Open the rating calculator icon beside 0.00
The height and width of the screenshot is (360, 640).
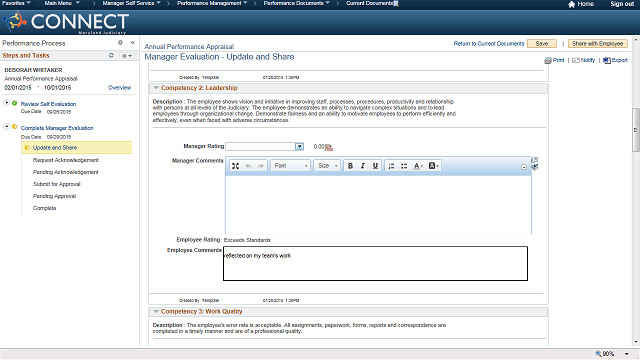pos(329,147)
